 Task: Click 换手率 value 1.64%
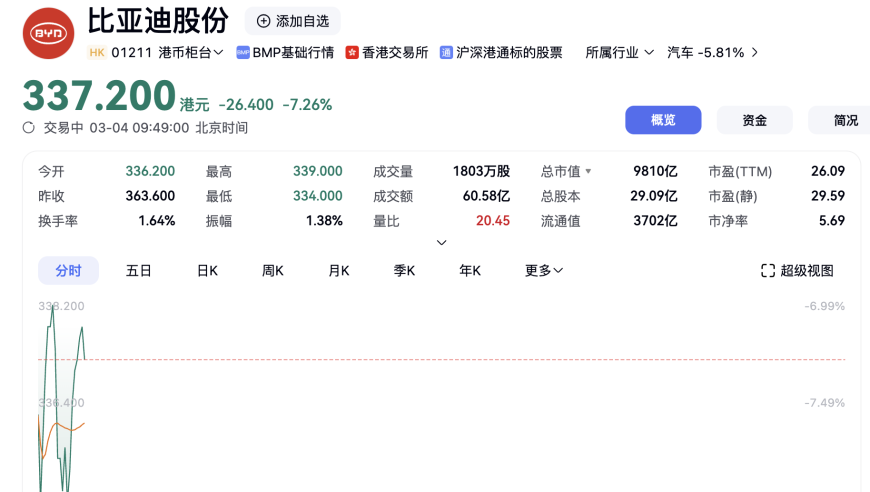click(156, 221)
